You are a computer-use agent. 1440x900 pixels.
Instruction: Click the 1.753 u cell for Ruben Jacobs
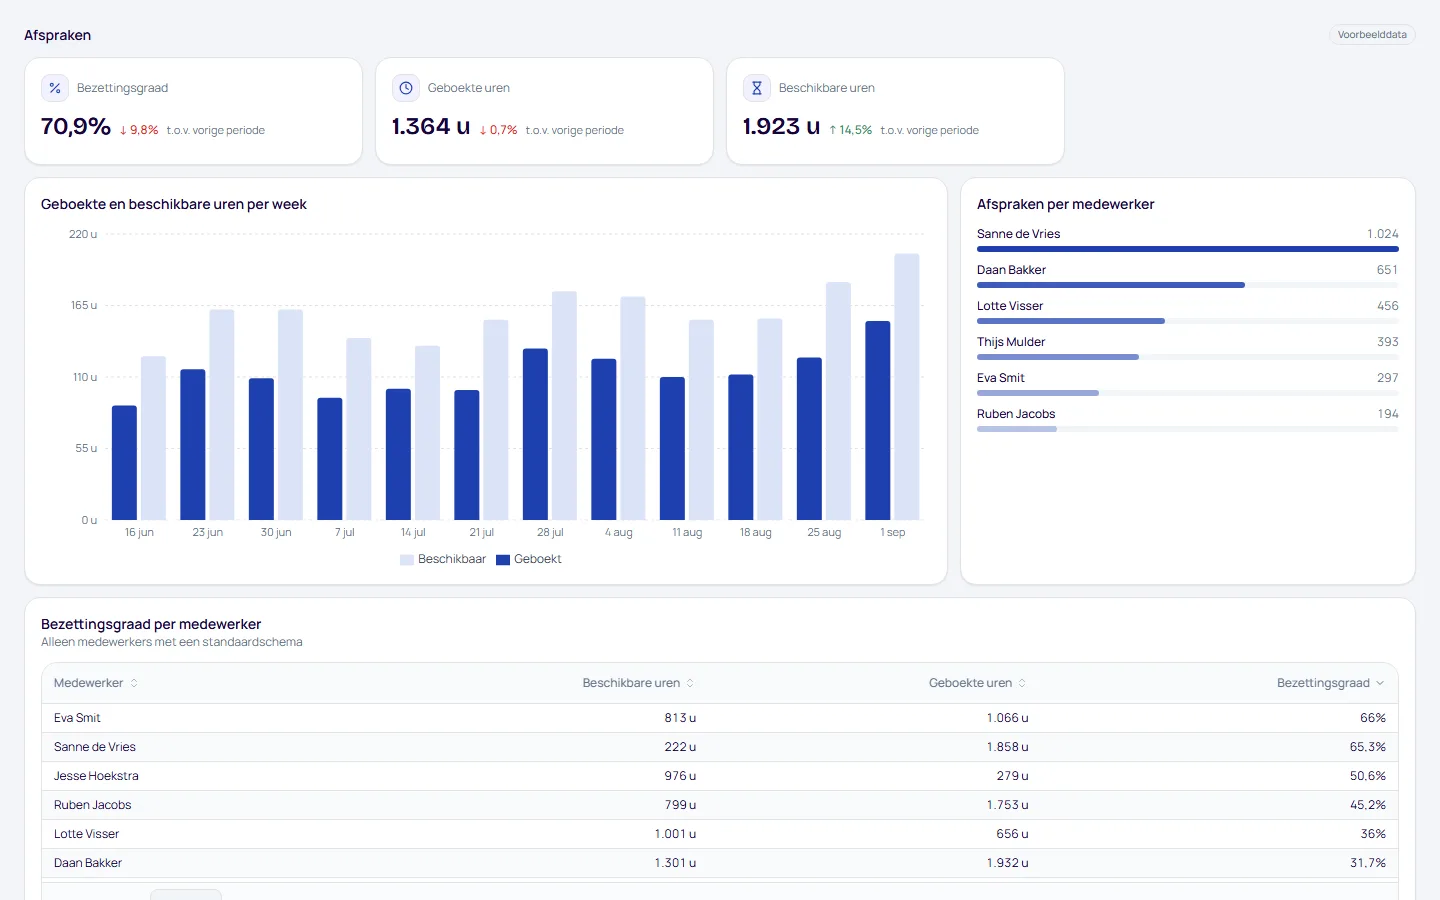[1007, 805]
